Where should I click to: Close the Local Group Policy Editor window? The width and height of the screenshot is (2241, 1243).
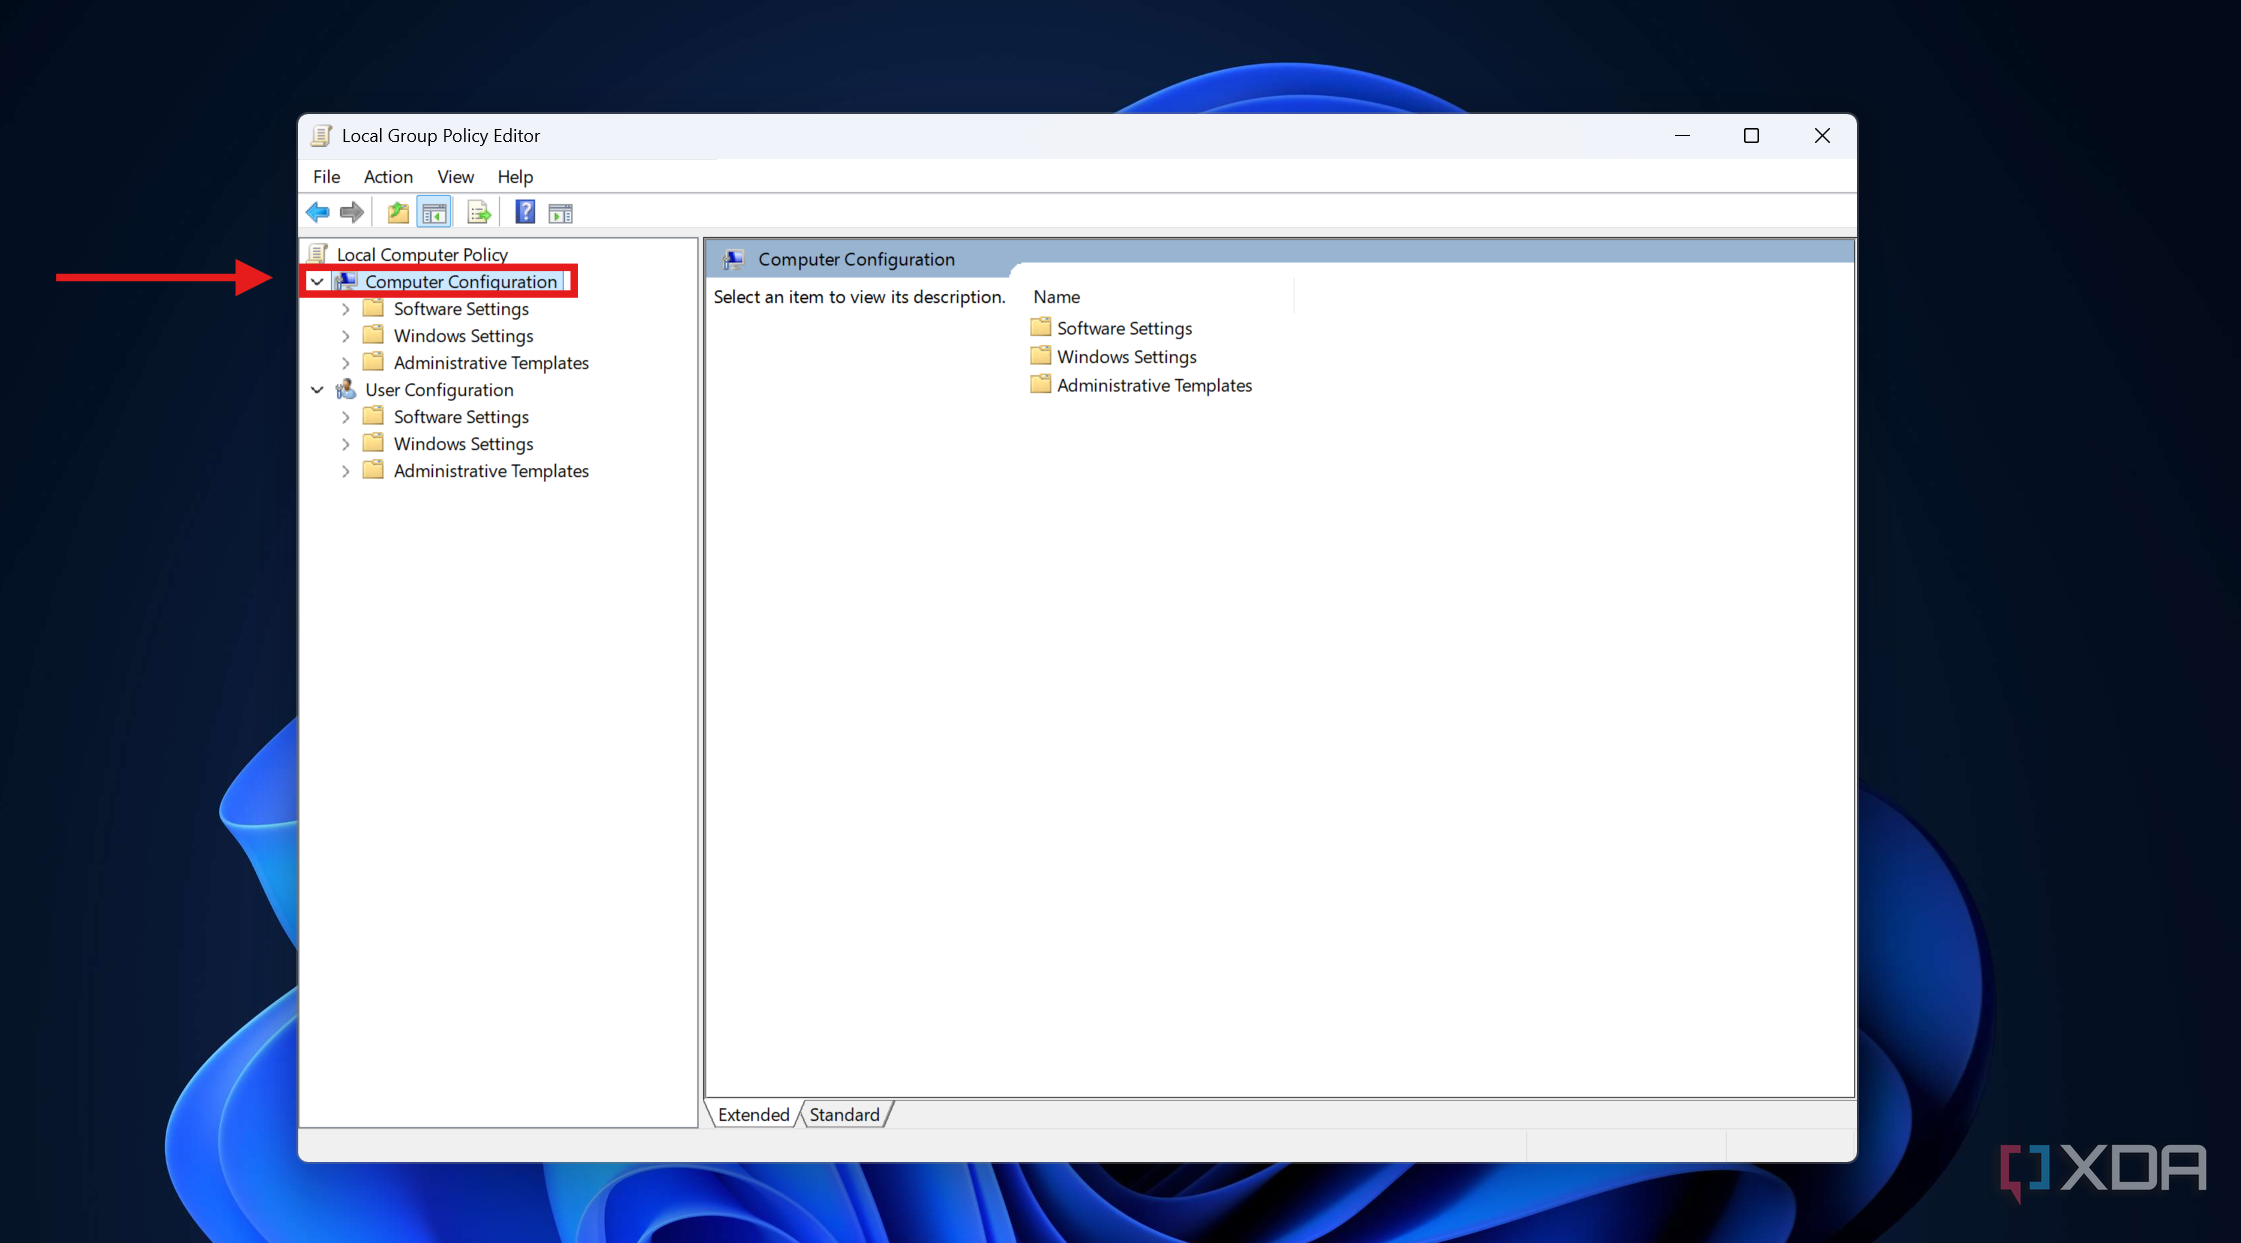coord(1821,135)
